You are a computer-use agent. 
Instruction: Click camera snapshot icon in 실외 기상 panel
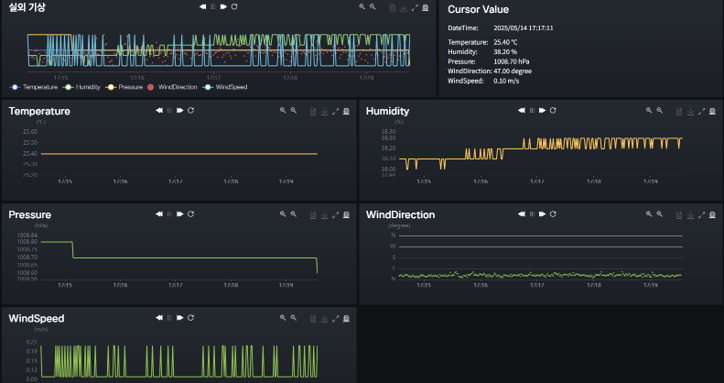point(425,8)
